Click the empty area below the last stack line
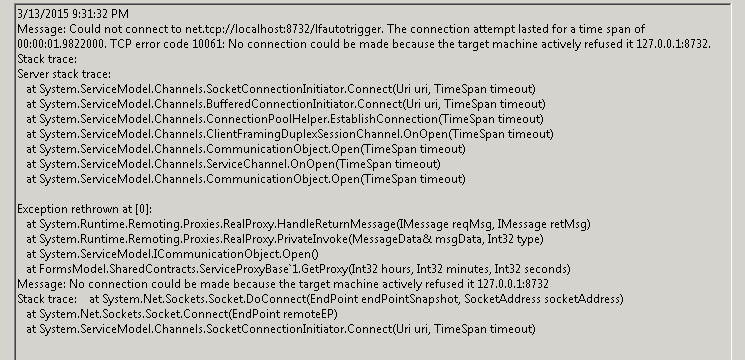Screen dimensions: 745x360 [371, 347]
